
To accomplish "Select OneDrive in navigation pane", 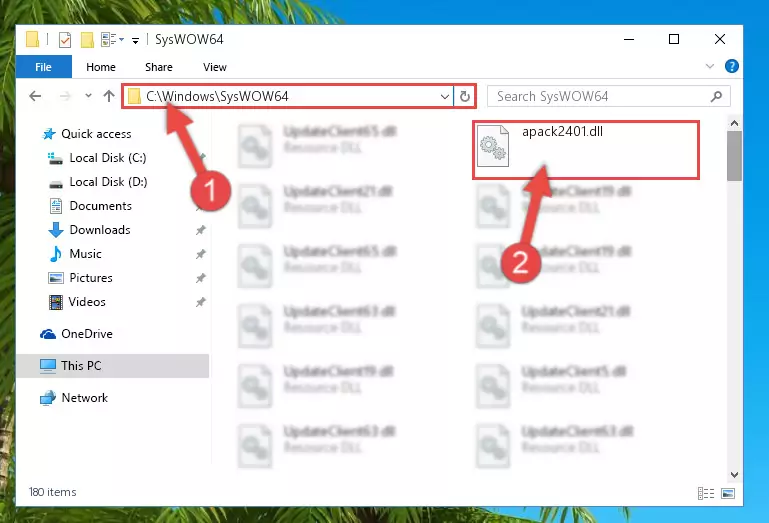I will coord(87,334).
